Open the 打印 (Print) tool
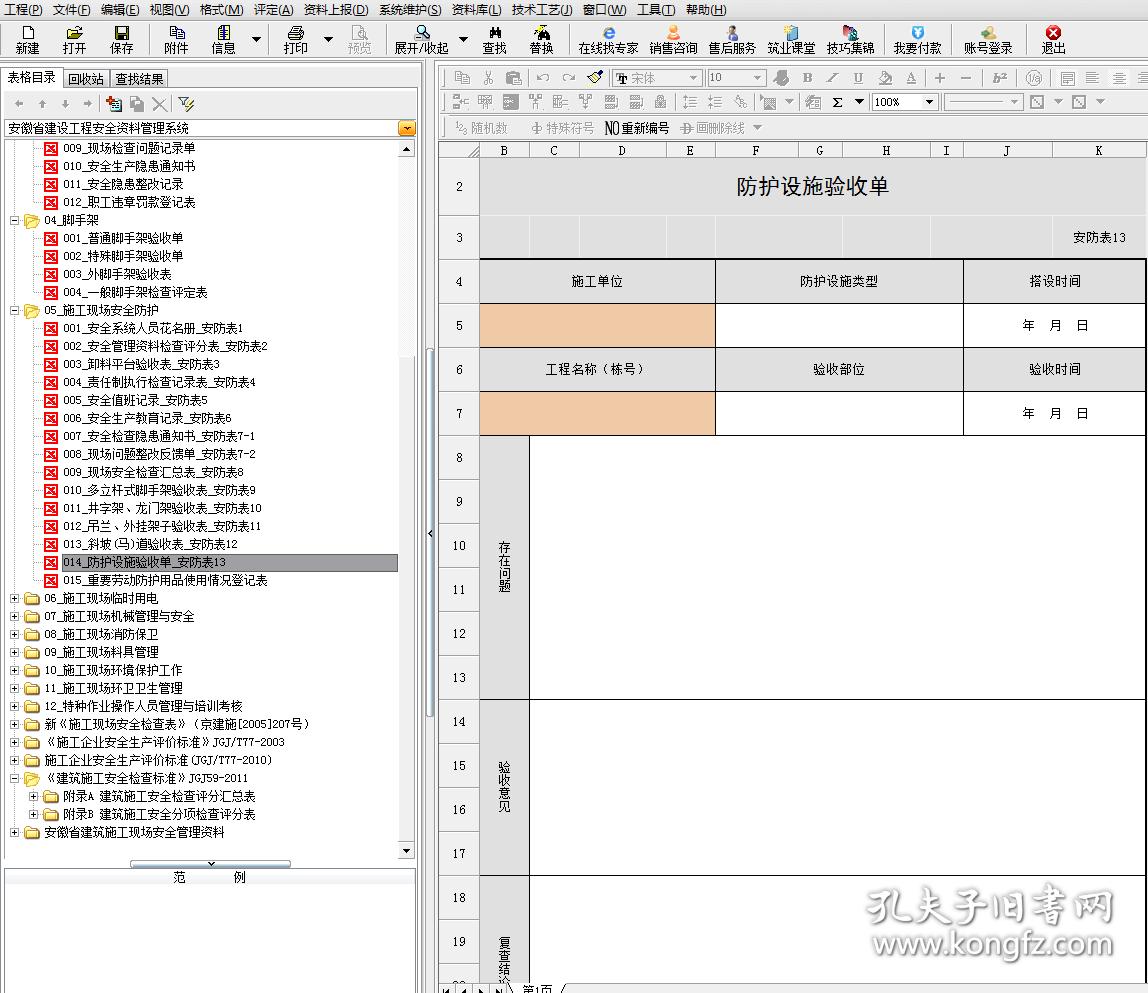 click(x=295, y=39)
